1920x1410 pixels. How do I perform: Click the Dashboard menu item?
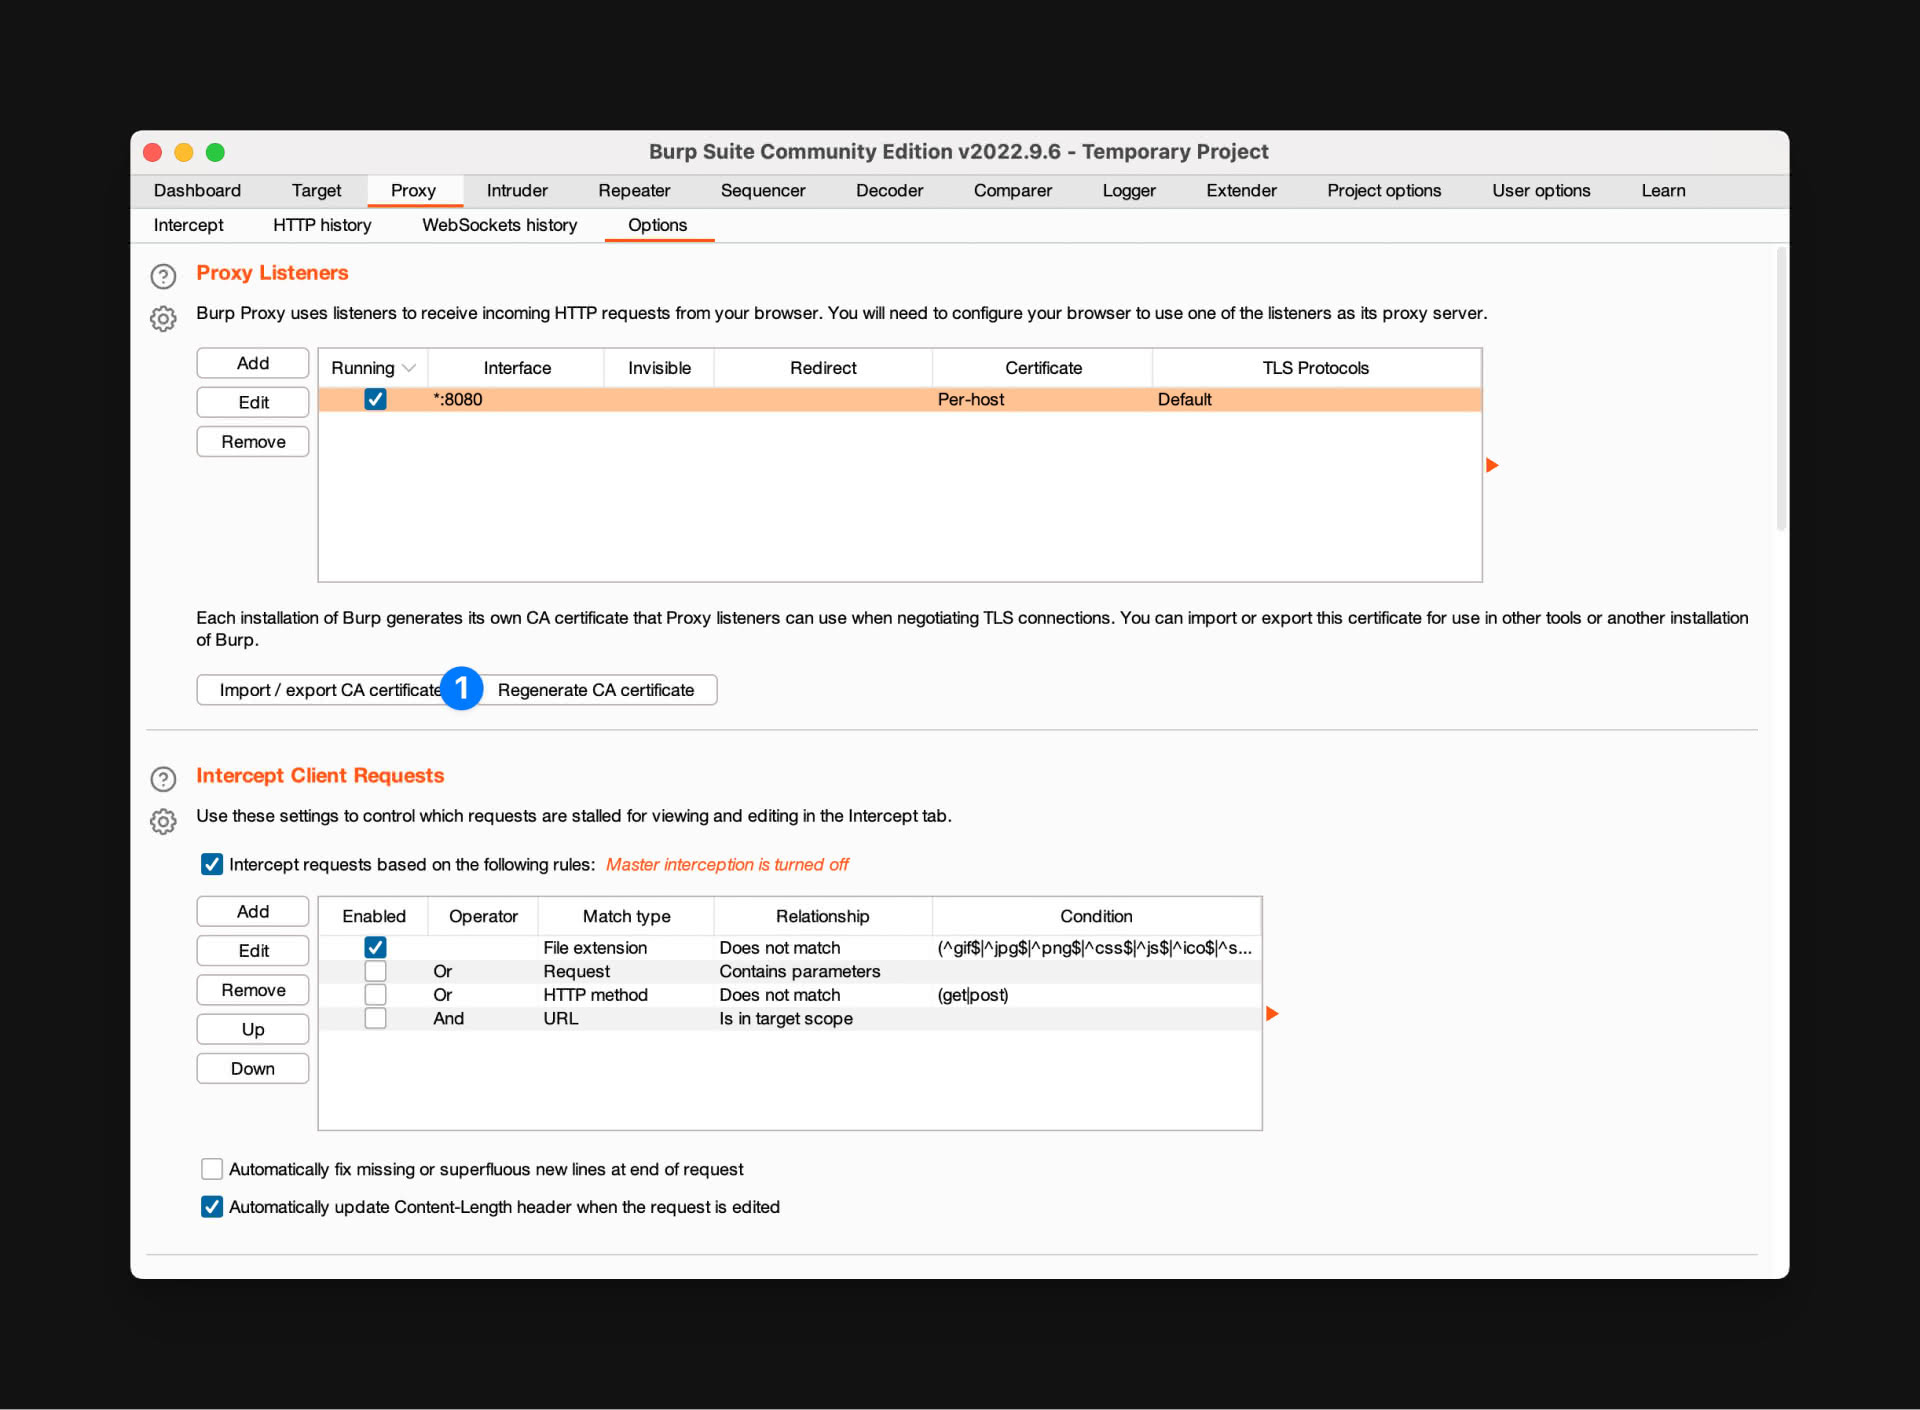(200, 191)
